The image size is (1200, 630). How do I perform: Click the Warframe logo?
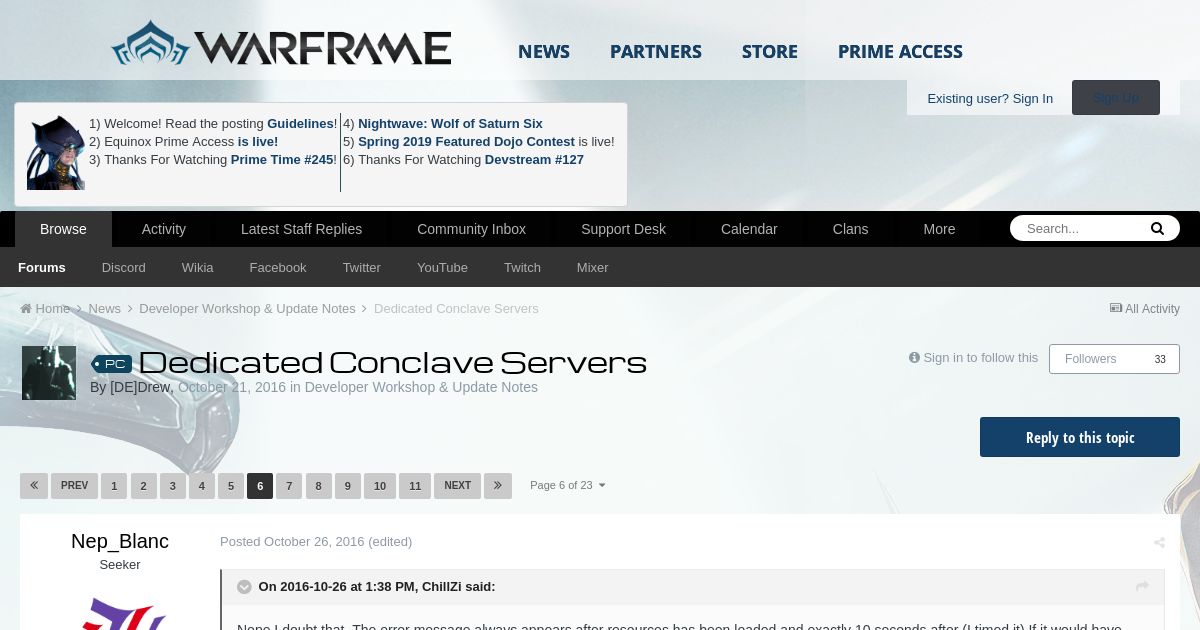pyautogui.click(x=281, y=45)
